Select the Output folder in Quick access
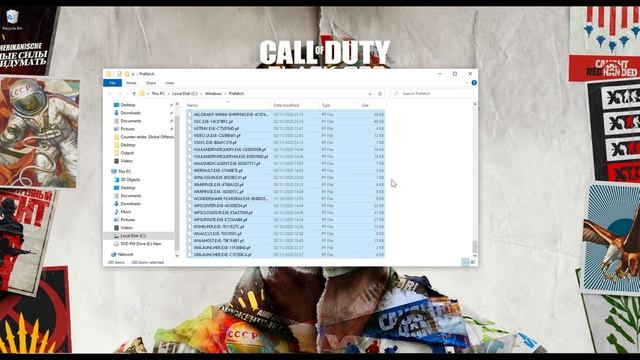 tap(124, 153)
